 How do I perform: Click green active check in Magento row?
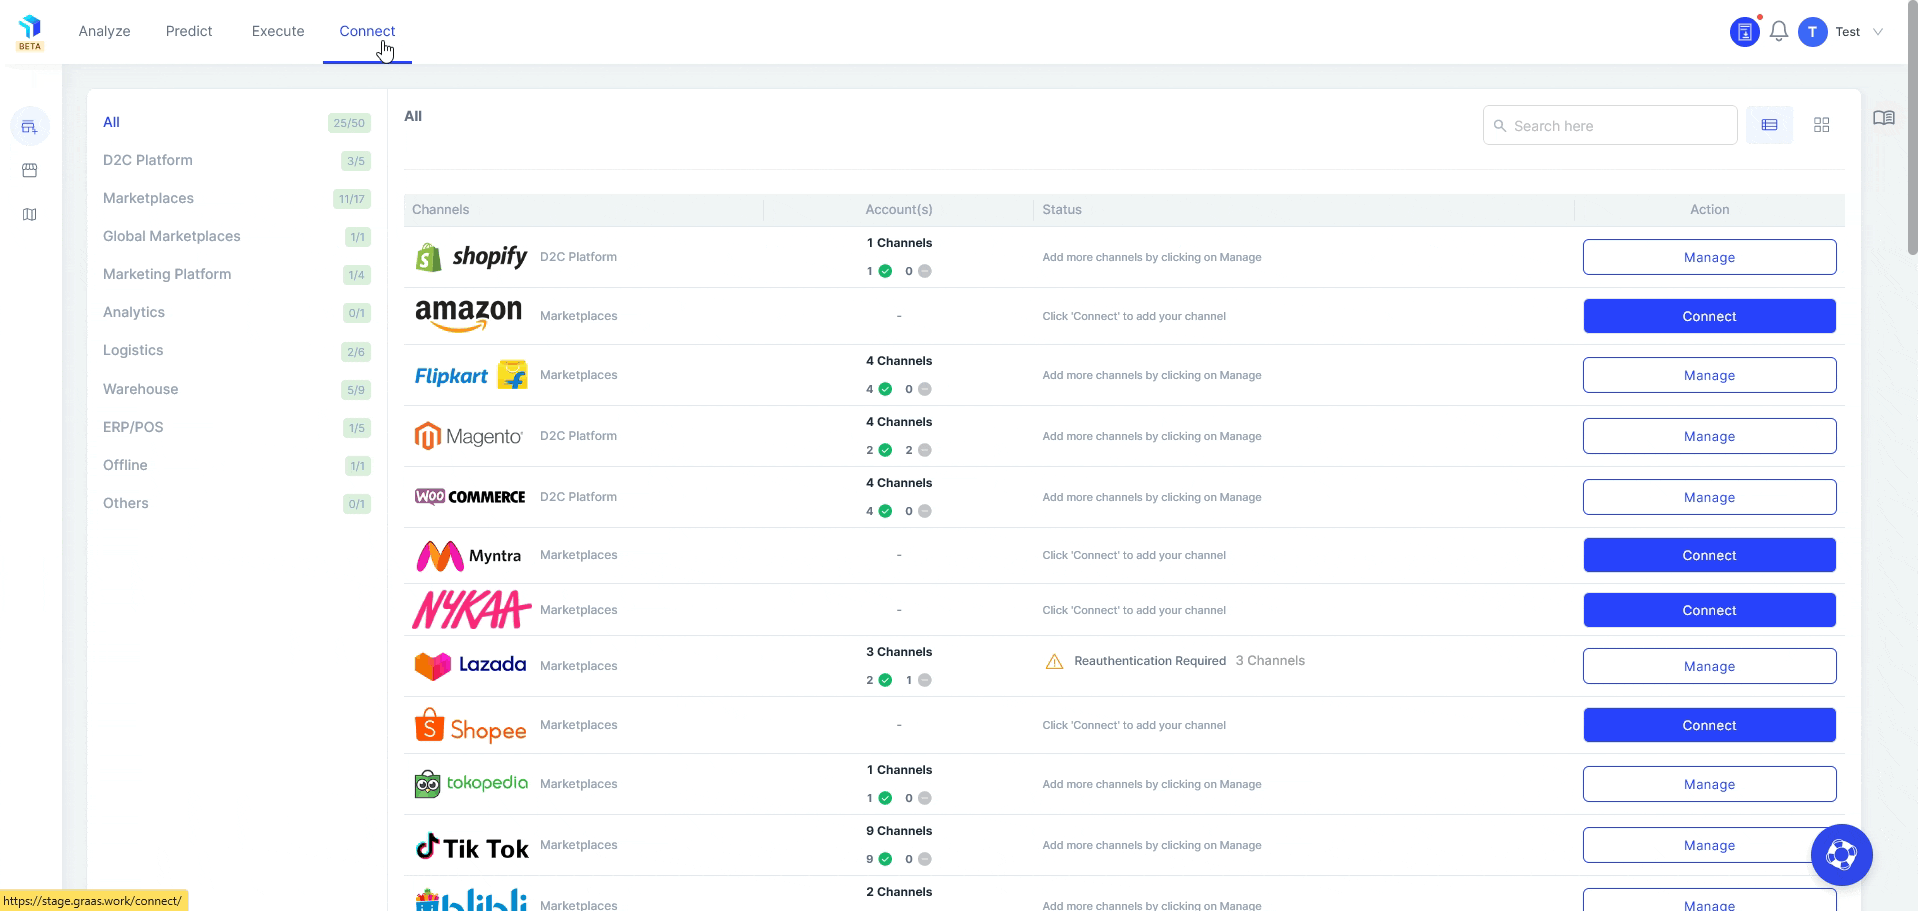[x=885, y=450]
